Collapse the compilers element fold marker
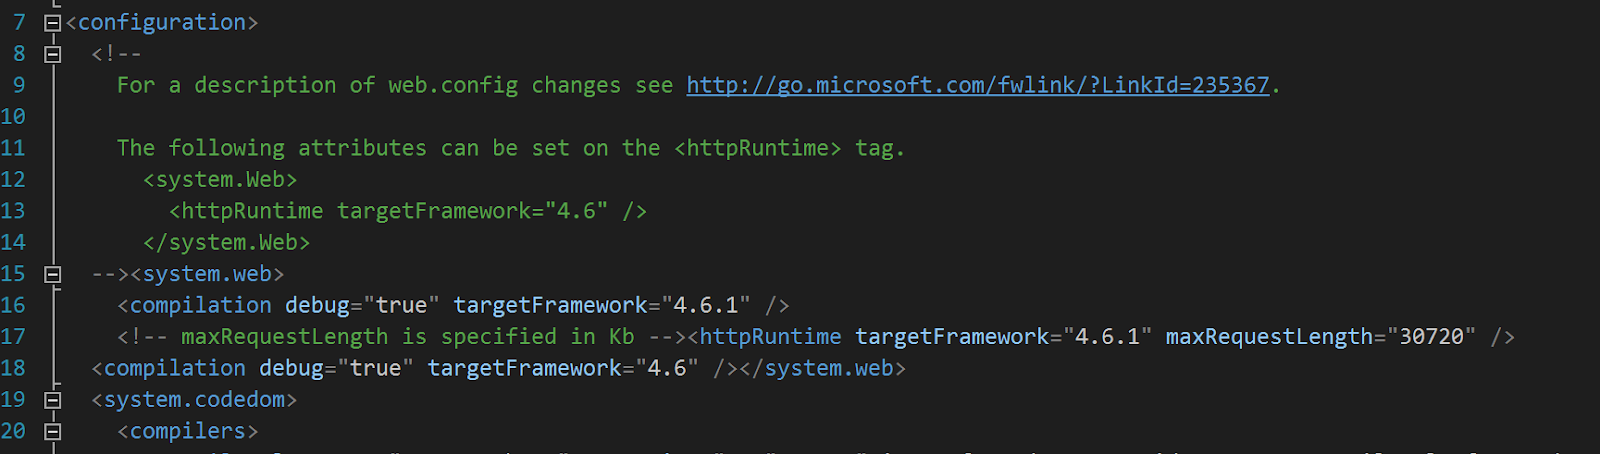1600x454 pixels. tap(53, 432)
